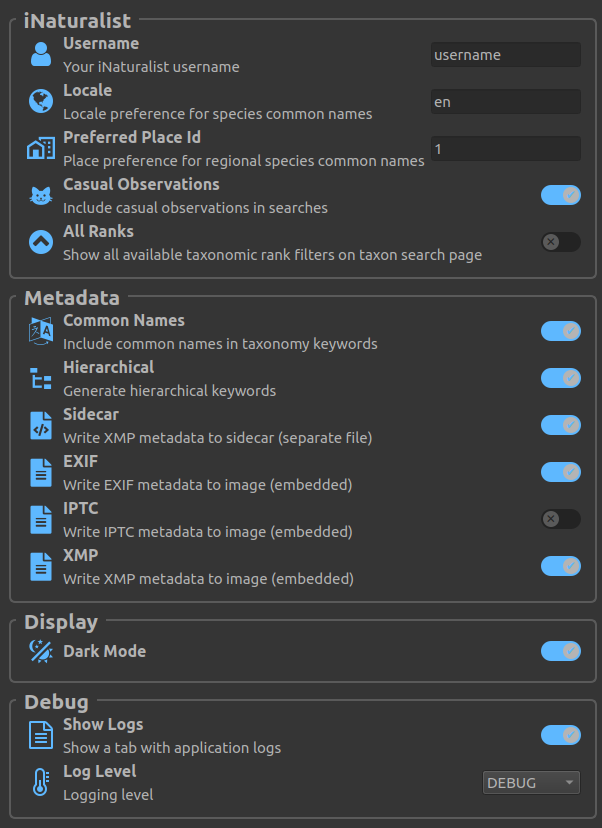Click the 'Logging level' description
Viewport: 602px width, 828px height.
pos(108,795)
